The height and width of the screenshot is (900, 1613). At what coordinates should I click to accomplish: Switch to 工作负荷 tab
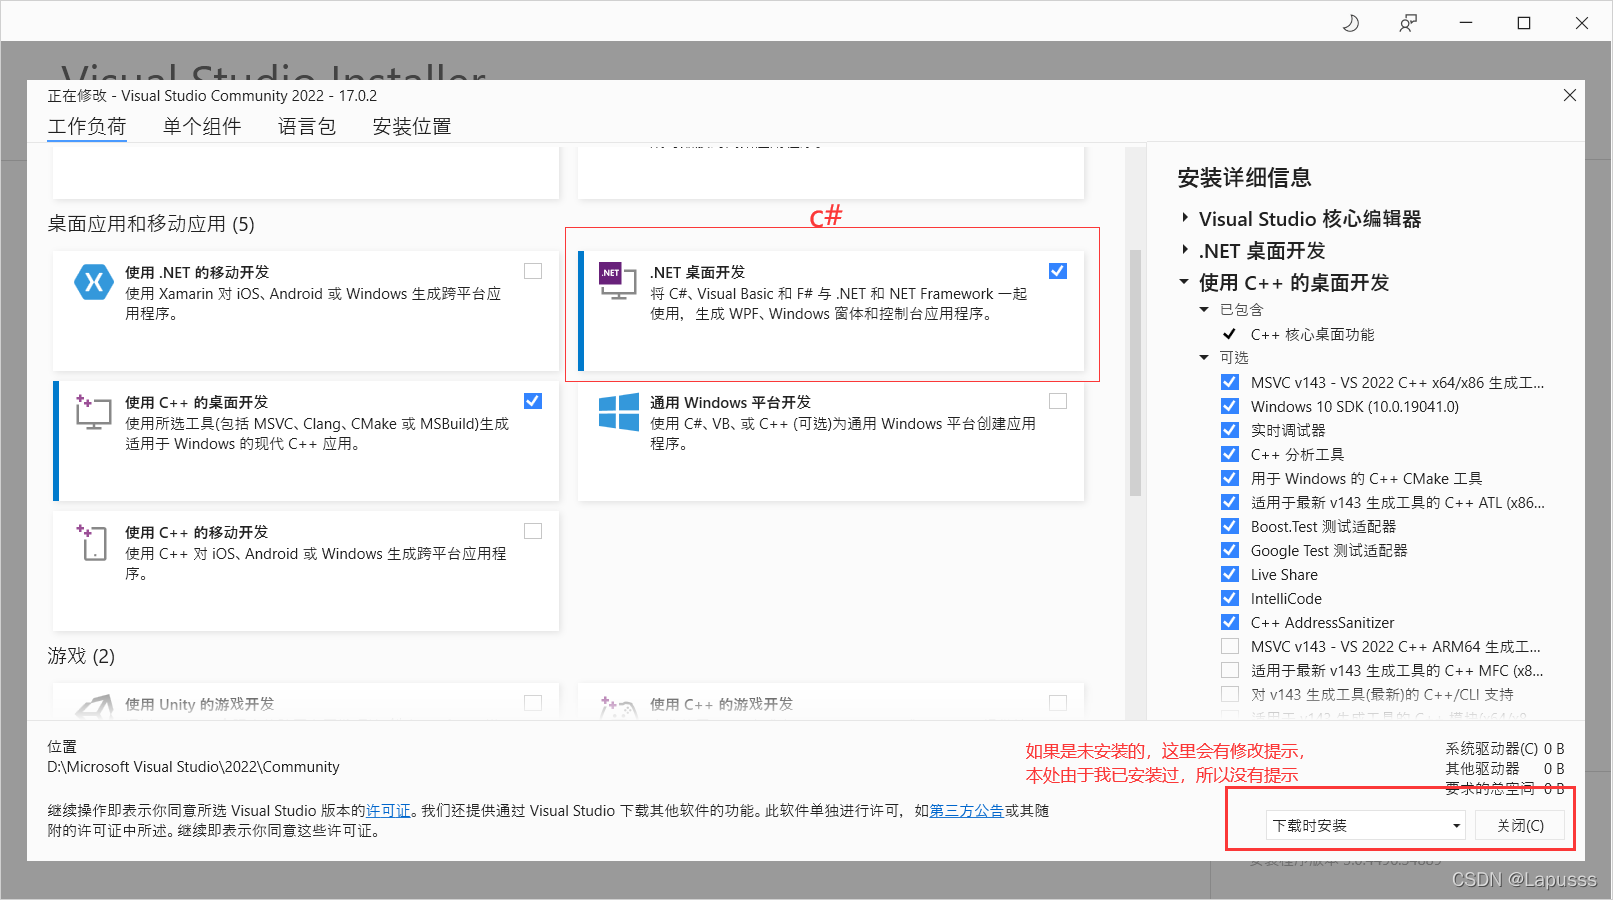(x=87, y=127)
